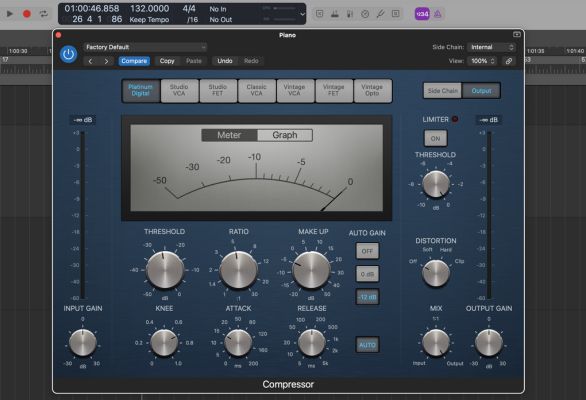This screenshot has height=400, width=586.
Task: Toggle the Cycle loop button
Action: click(44, 14)
